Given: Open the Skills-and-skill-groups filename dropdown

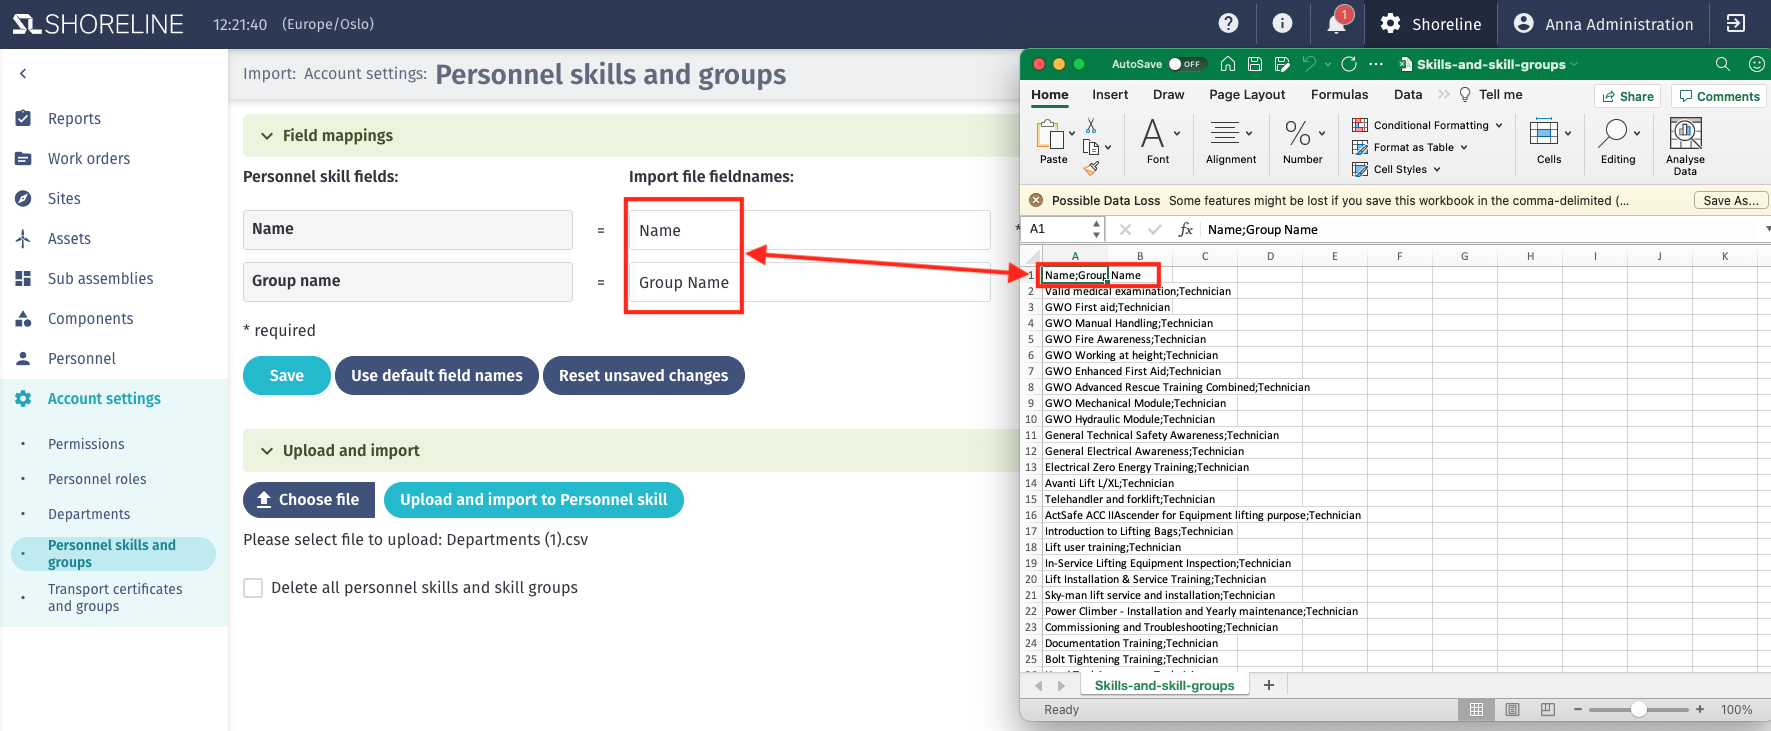Looking at the screenshot, I should 1574,64.
